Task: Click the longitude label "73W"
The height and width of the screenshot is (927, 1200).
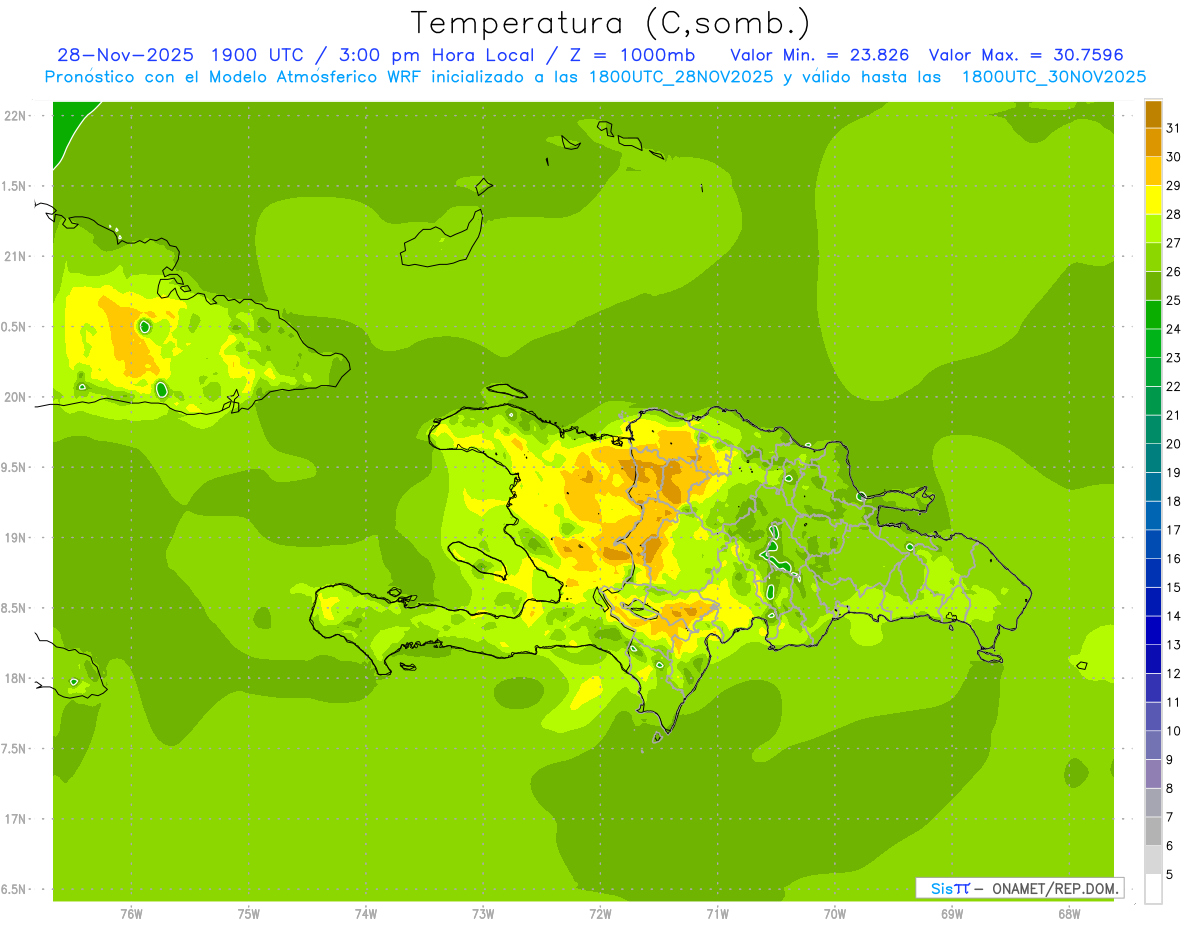Action: tap(483, 914)
